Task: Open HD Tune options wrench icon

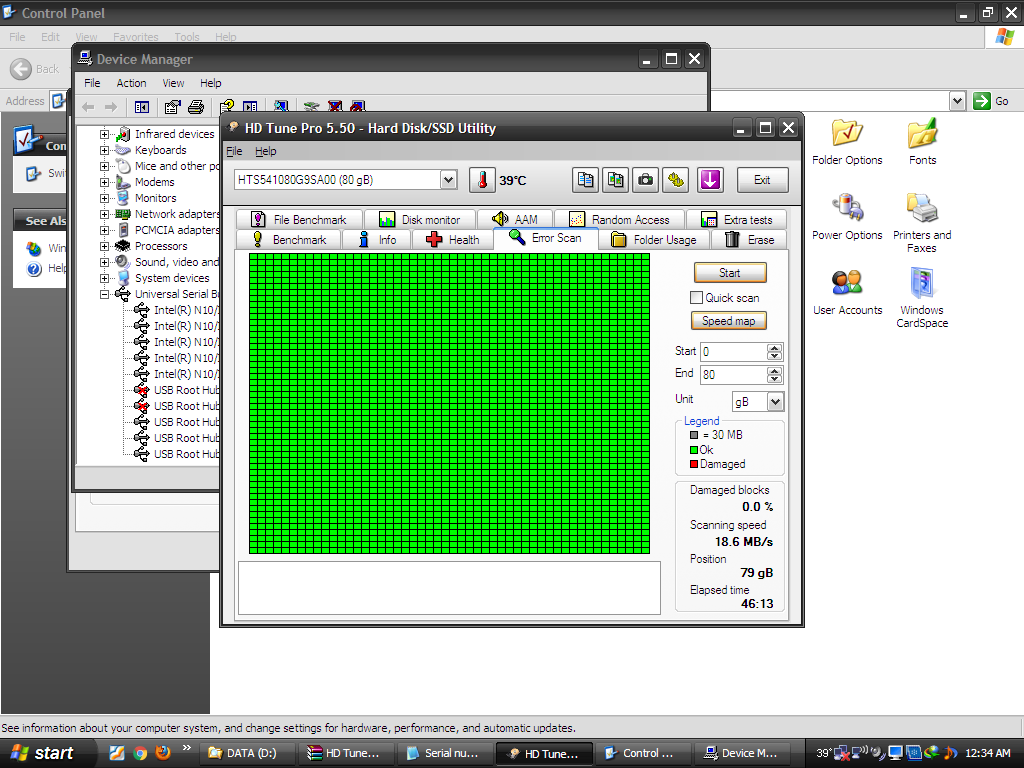Action: tap(677, 180)
